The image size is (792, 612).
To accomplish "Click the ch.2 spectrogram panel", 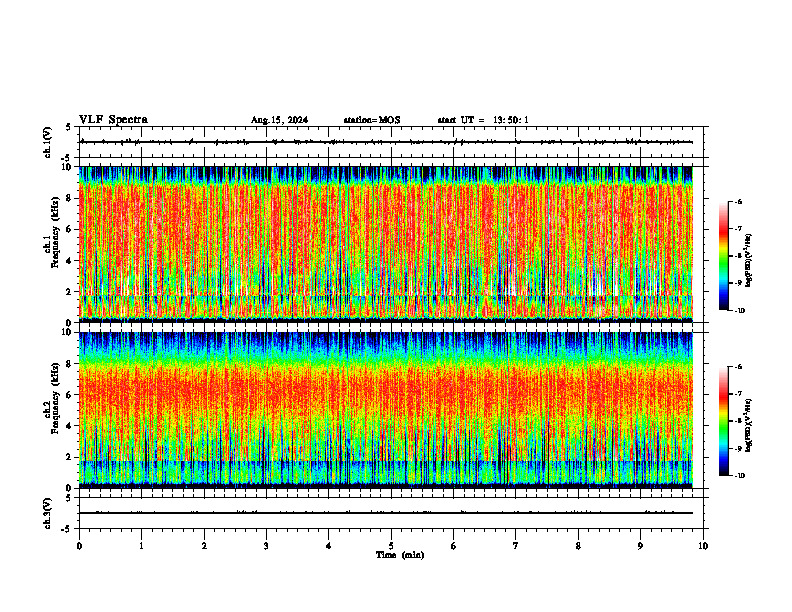I will 386,410.
